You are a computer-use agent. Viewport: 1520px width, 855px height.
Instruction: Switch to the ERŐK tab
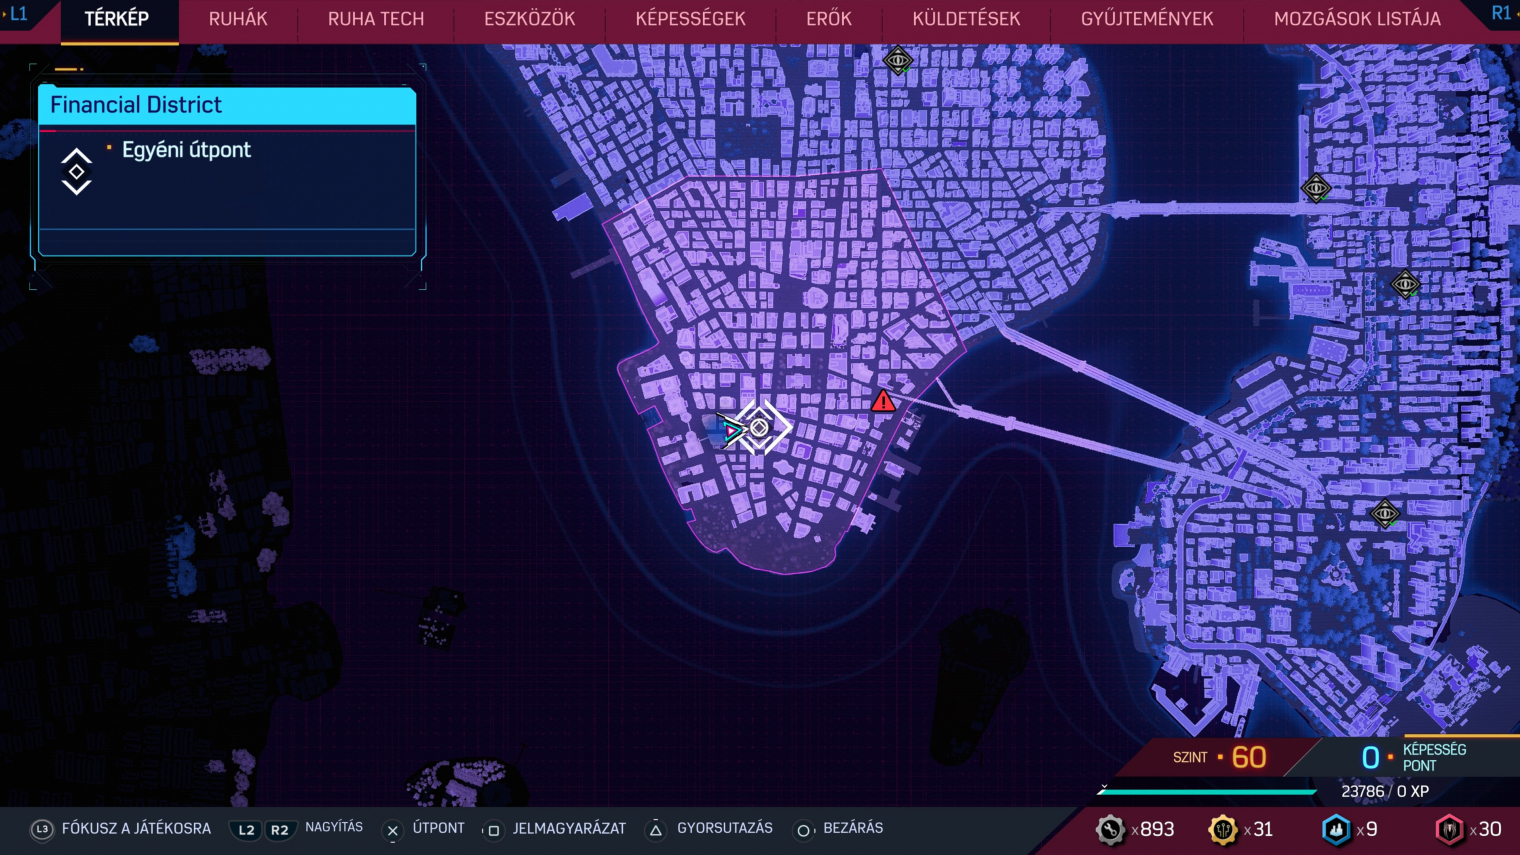click(829, 19)
